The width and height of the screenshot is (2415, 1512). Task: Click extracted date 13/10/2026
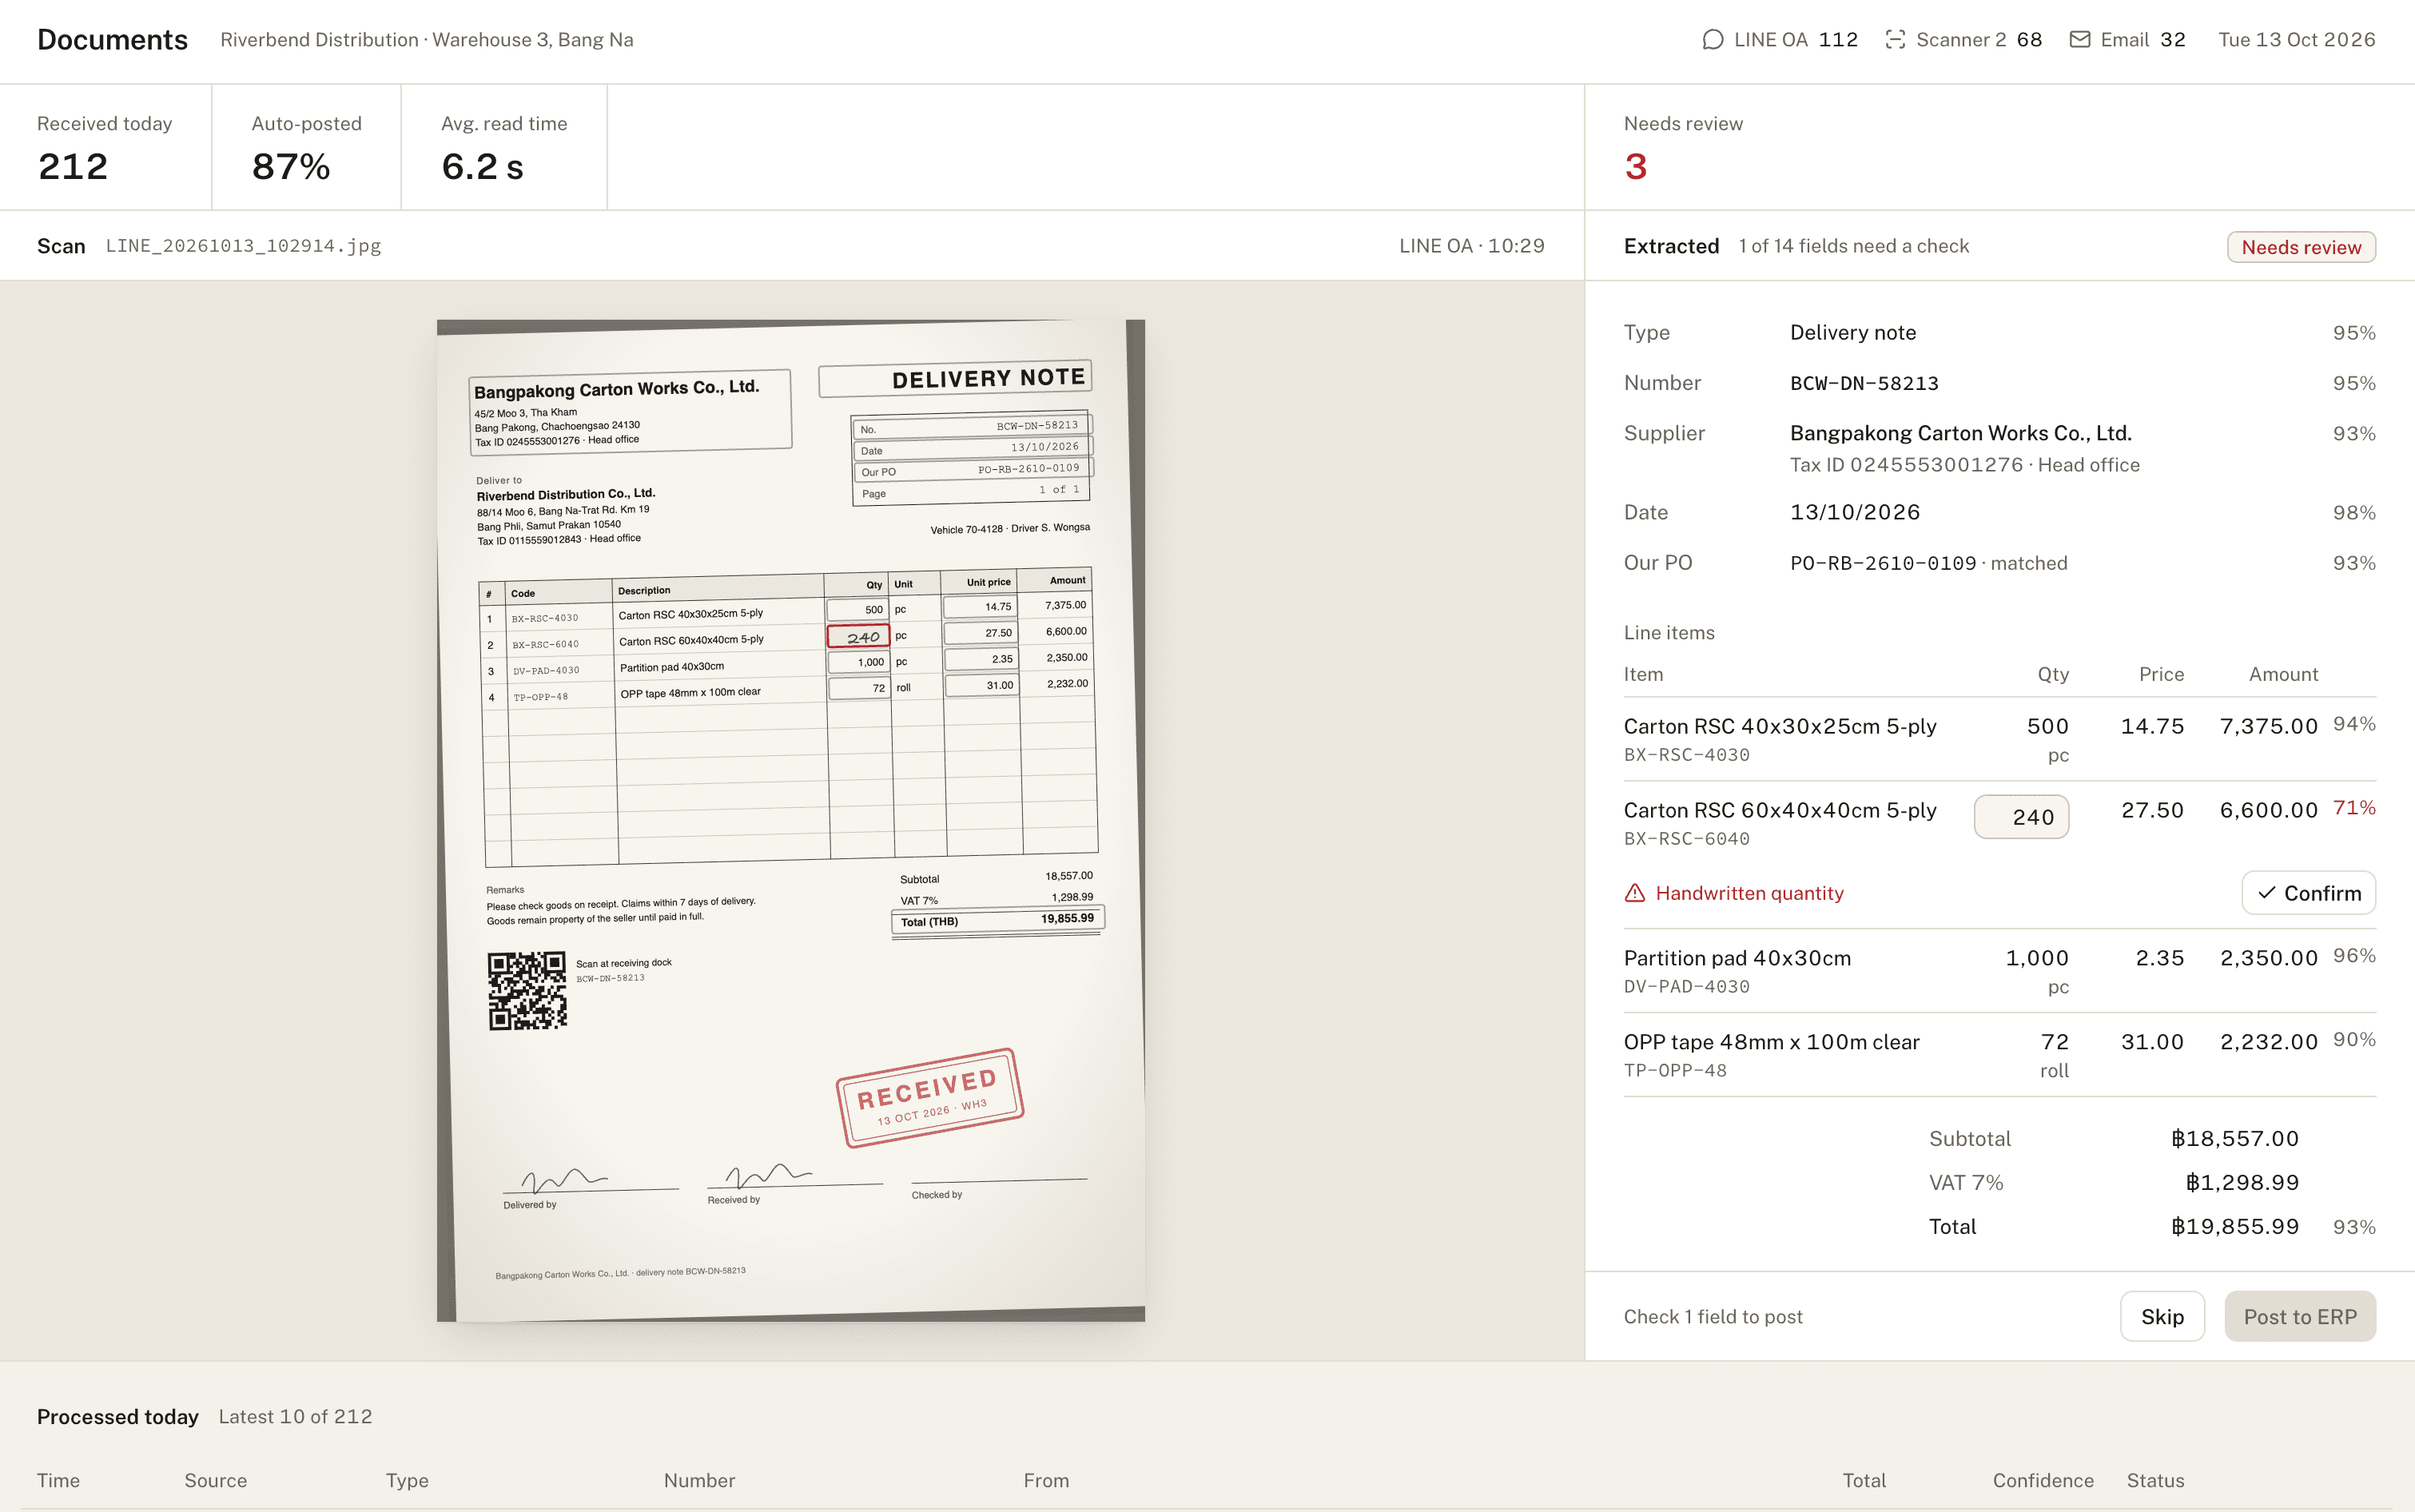1855,512
